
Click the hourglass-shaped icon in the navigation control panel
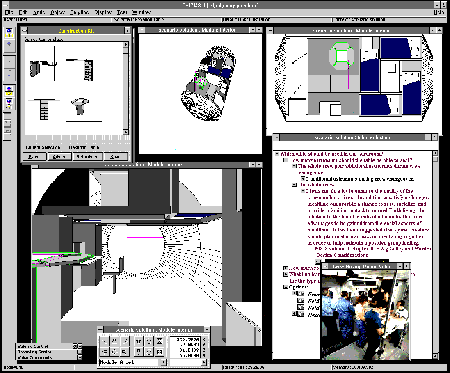159,341
